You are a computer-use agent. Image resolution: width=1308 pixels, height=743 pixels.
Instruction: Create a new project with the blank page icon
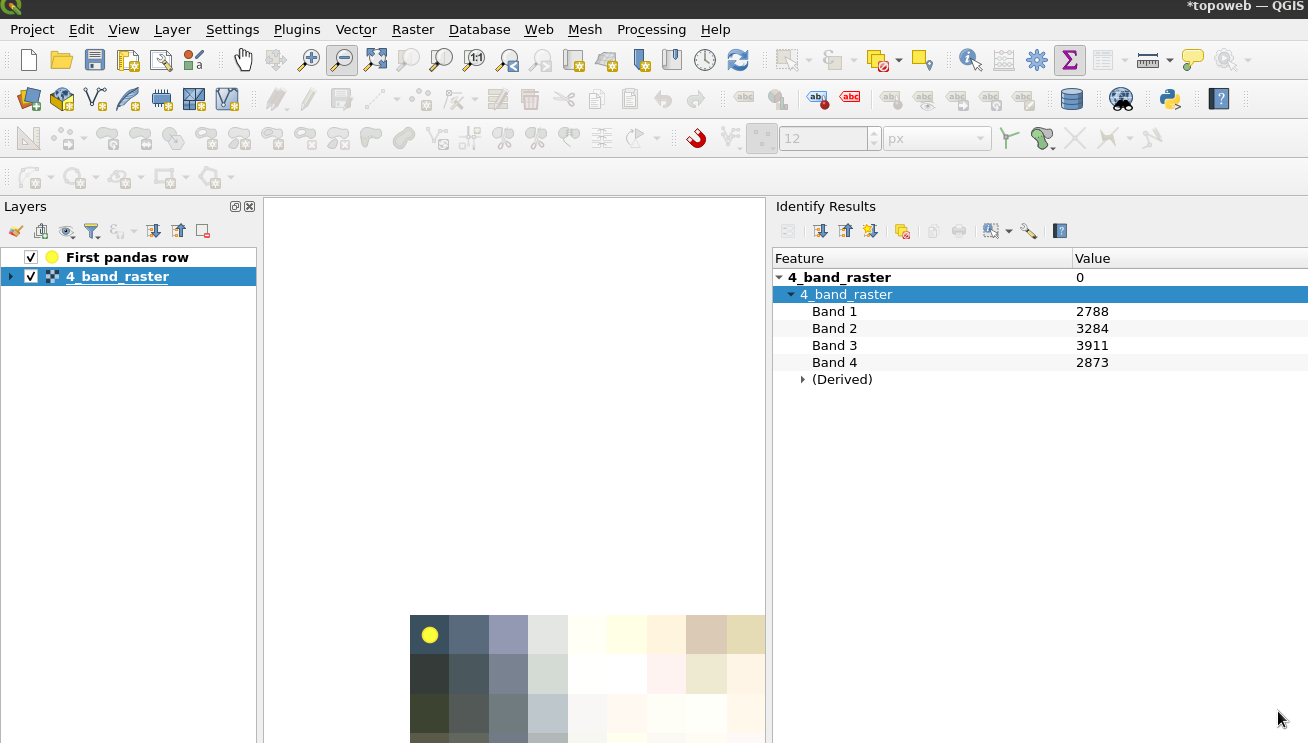click(x=29, y=60)
